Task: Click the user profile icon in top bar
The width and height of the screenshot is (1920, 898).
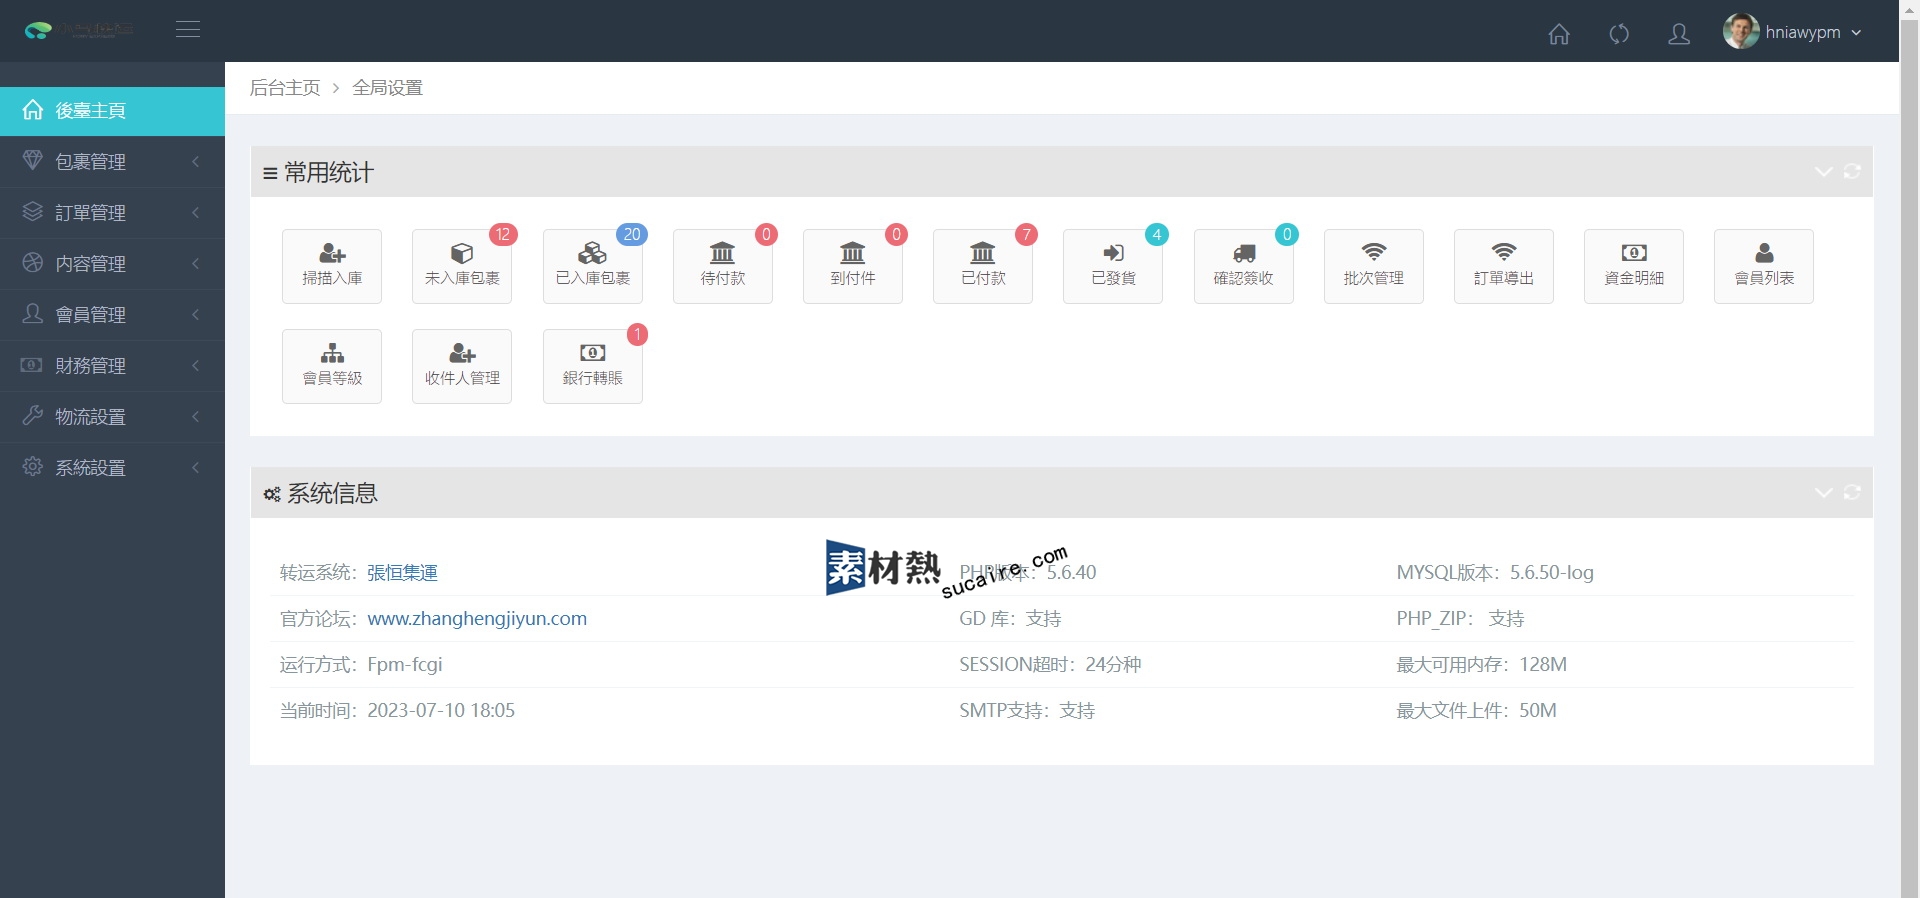Action: (1679, 34)
